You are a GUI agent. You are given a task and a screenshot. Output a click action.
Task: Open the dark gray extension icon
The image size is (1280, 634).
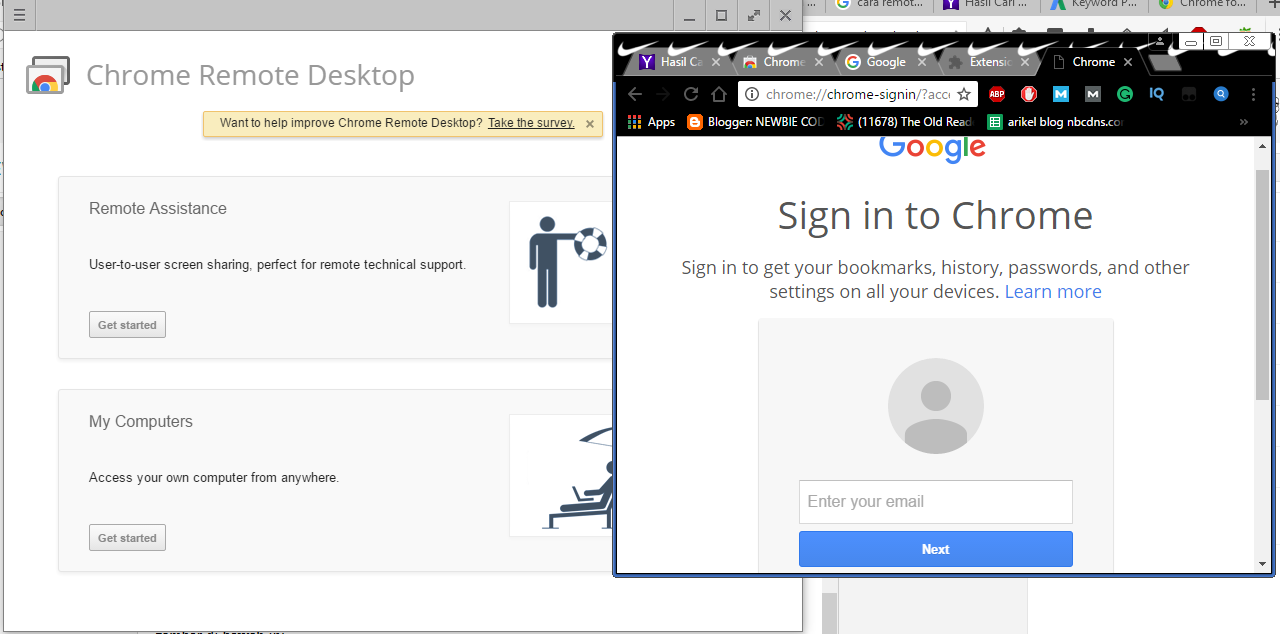[1189, 94]
